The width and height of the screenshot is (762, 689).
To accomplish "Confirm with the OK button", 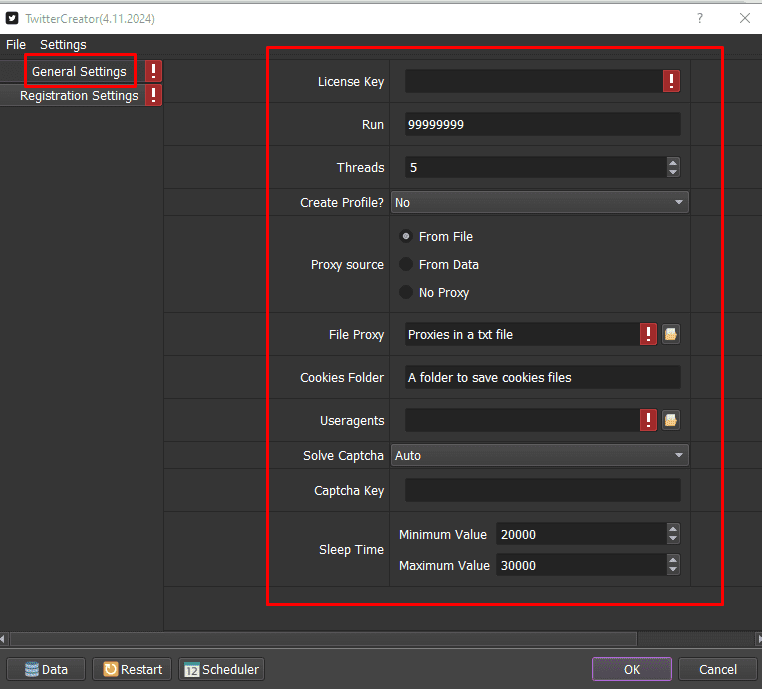I will coord(632,670).
